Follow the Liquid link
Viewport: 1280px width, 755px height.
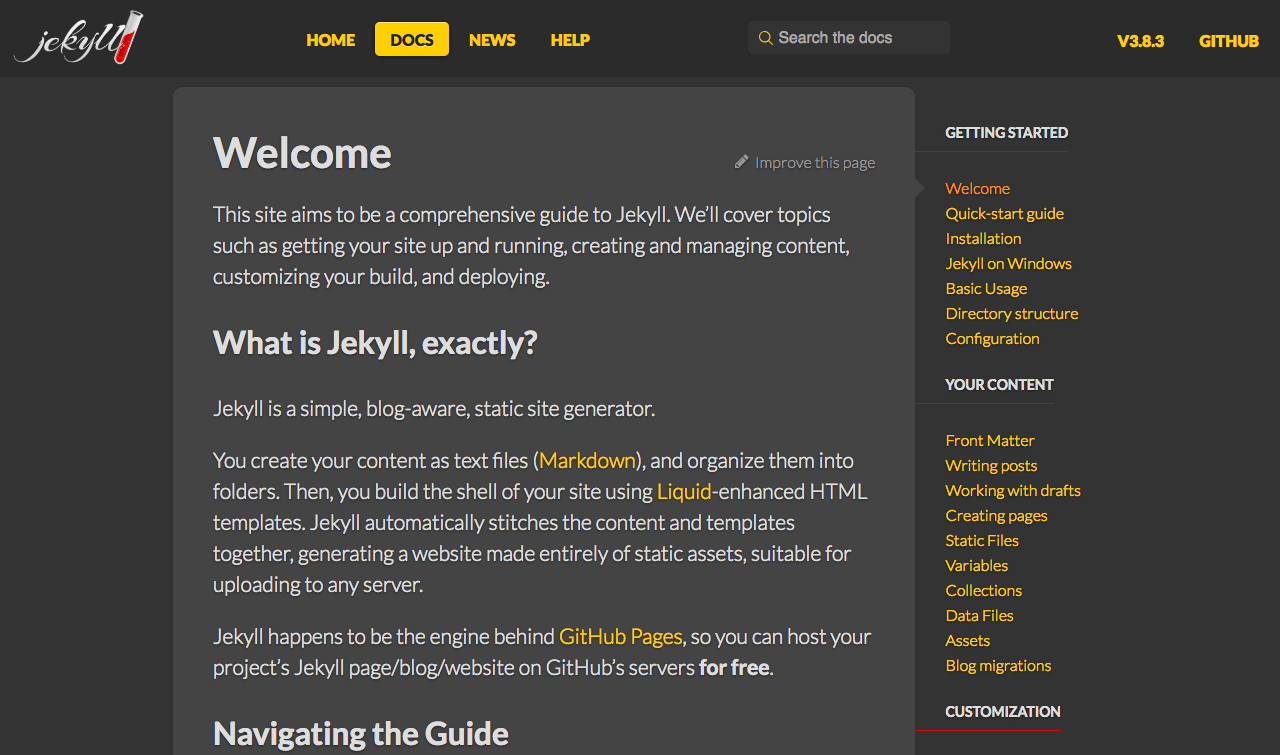(684, 491)
